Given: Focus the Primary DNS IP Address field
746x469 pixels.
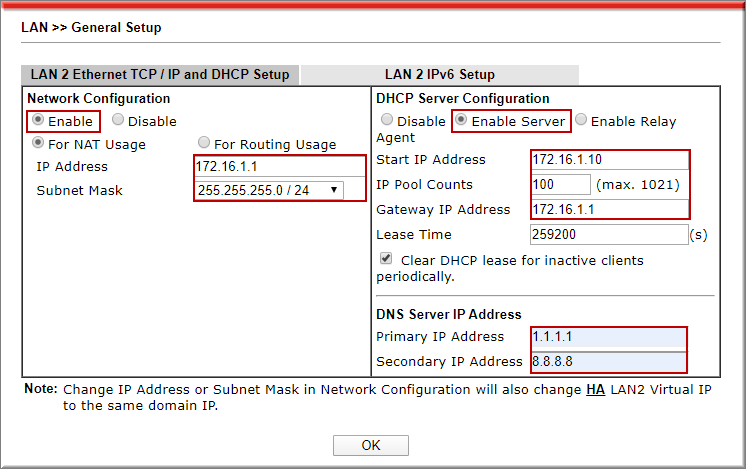Looking at the screenshot, I should [x=608, y=336].
